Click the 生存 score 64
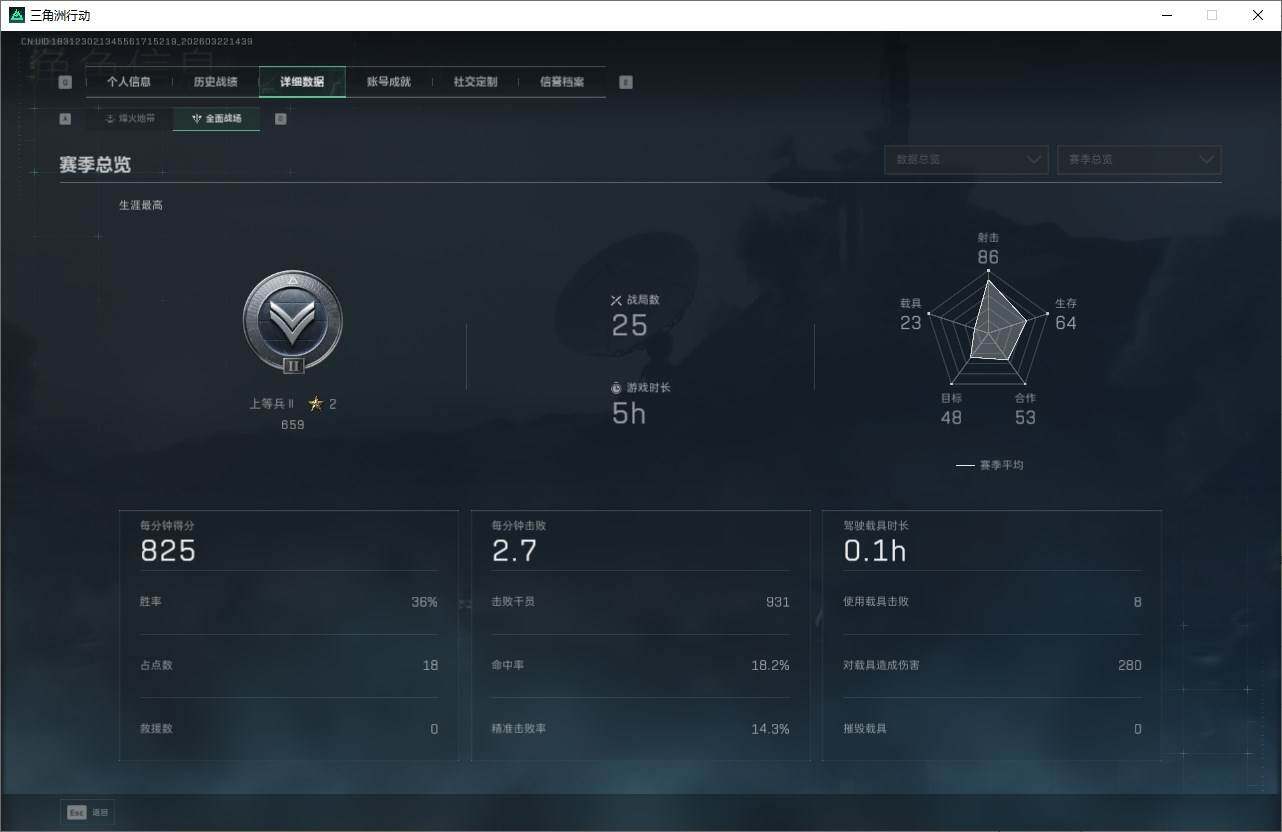Screen dimensions: 1282x832 pos(1066,323)
